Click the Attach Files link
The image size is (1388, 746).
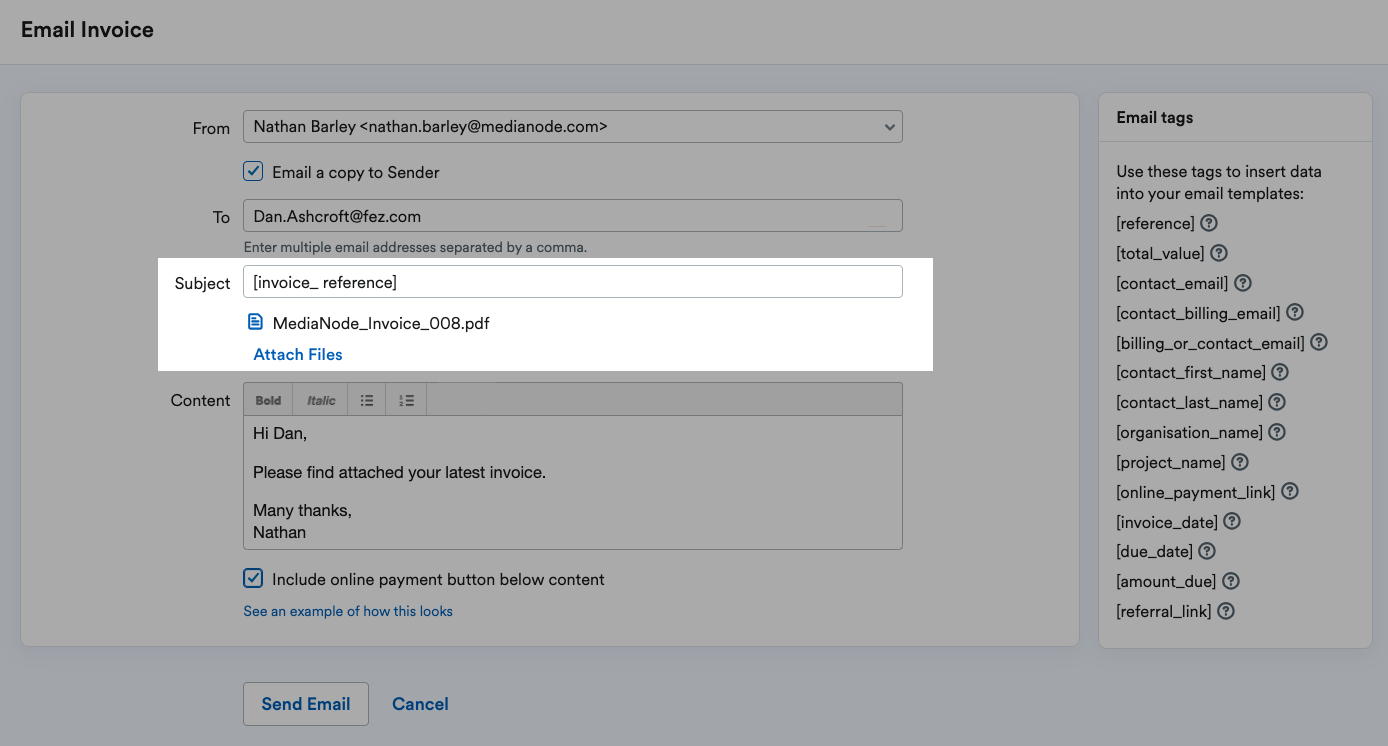click(x=298, y=354)
